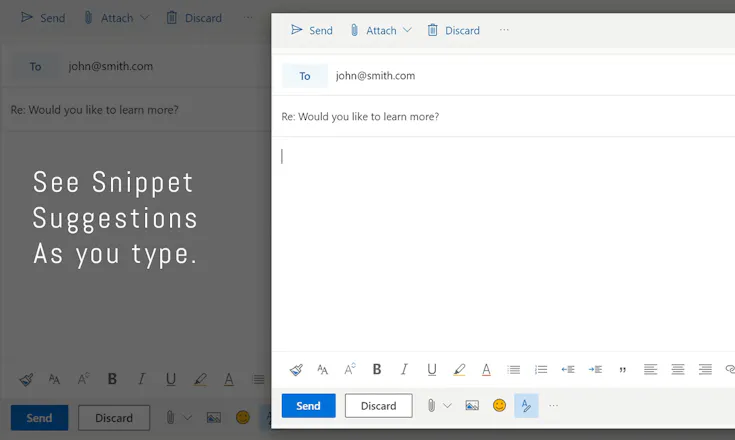Click the bottom Discard button in the background window

pyautogui.click(x=114, y=418)
